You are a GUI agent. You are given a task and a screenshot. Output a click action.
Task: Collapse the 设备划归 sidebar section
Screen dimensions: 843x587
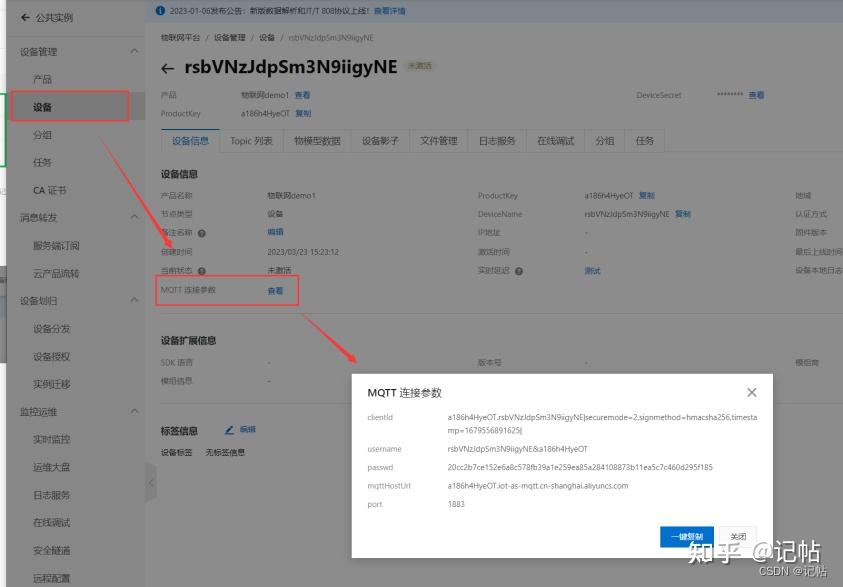point(134,300)
